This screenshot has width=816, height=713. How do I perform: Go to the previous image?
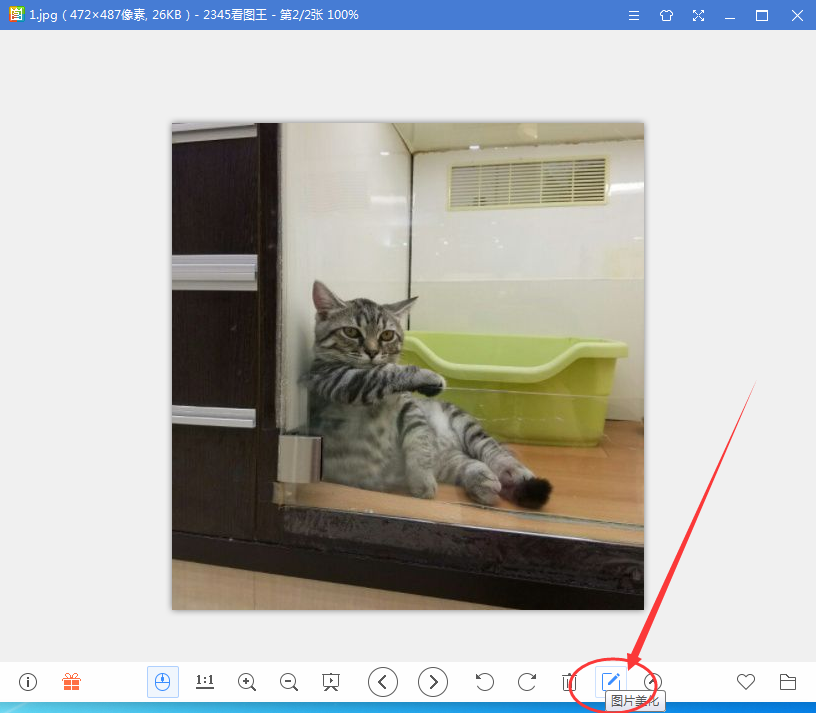[383, 682]
